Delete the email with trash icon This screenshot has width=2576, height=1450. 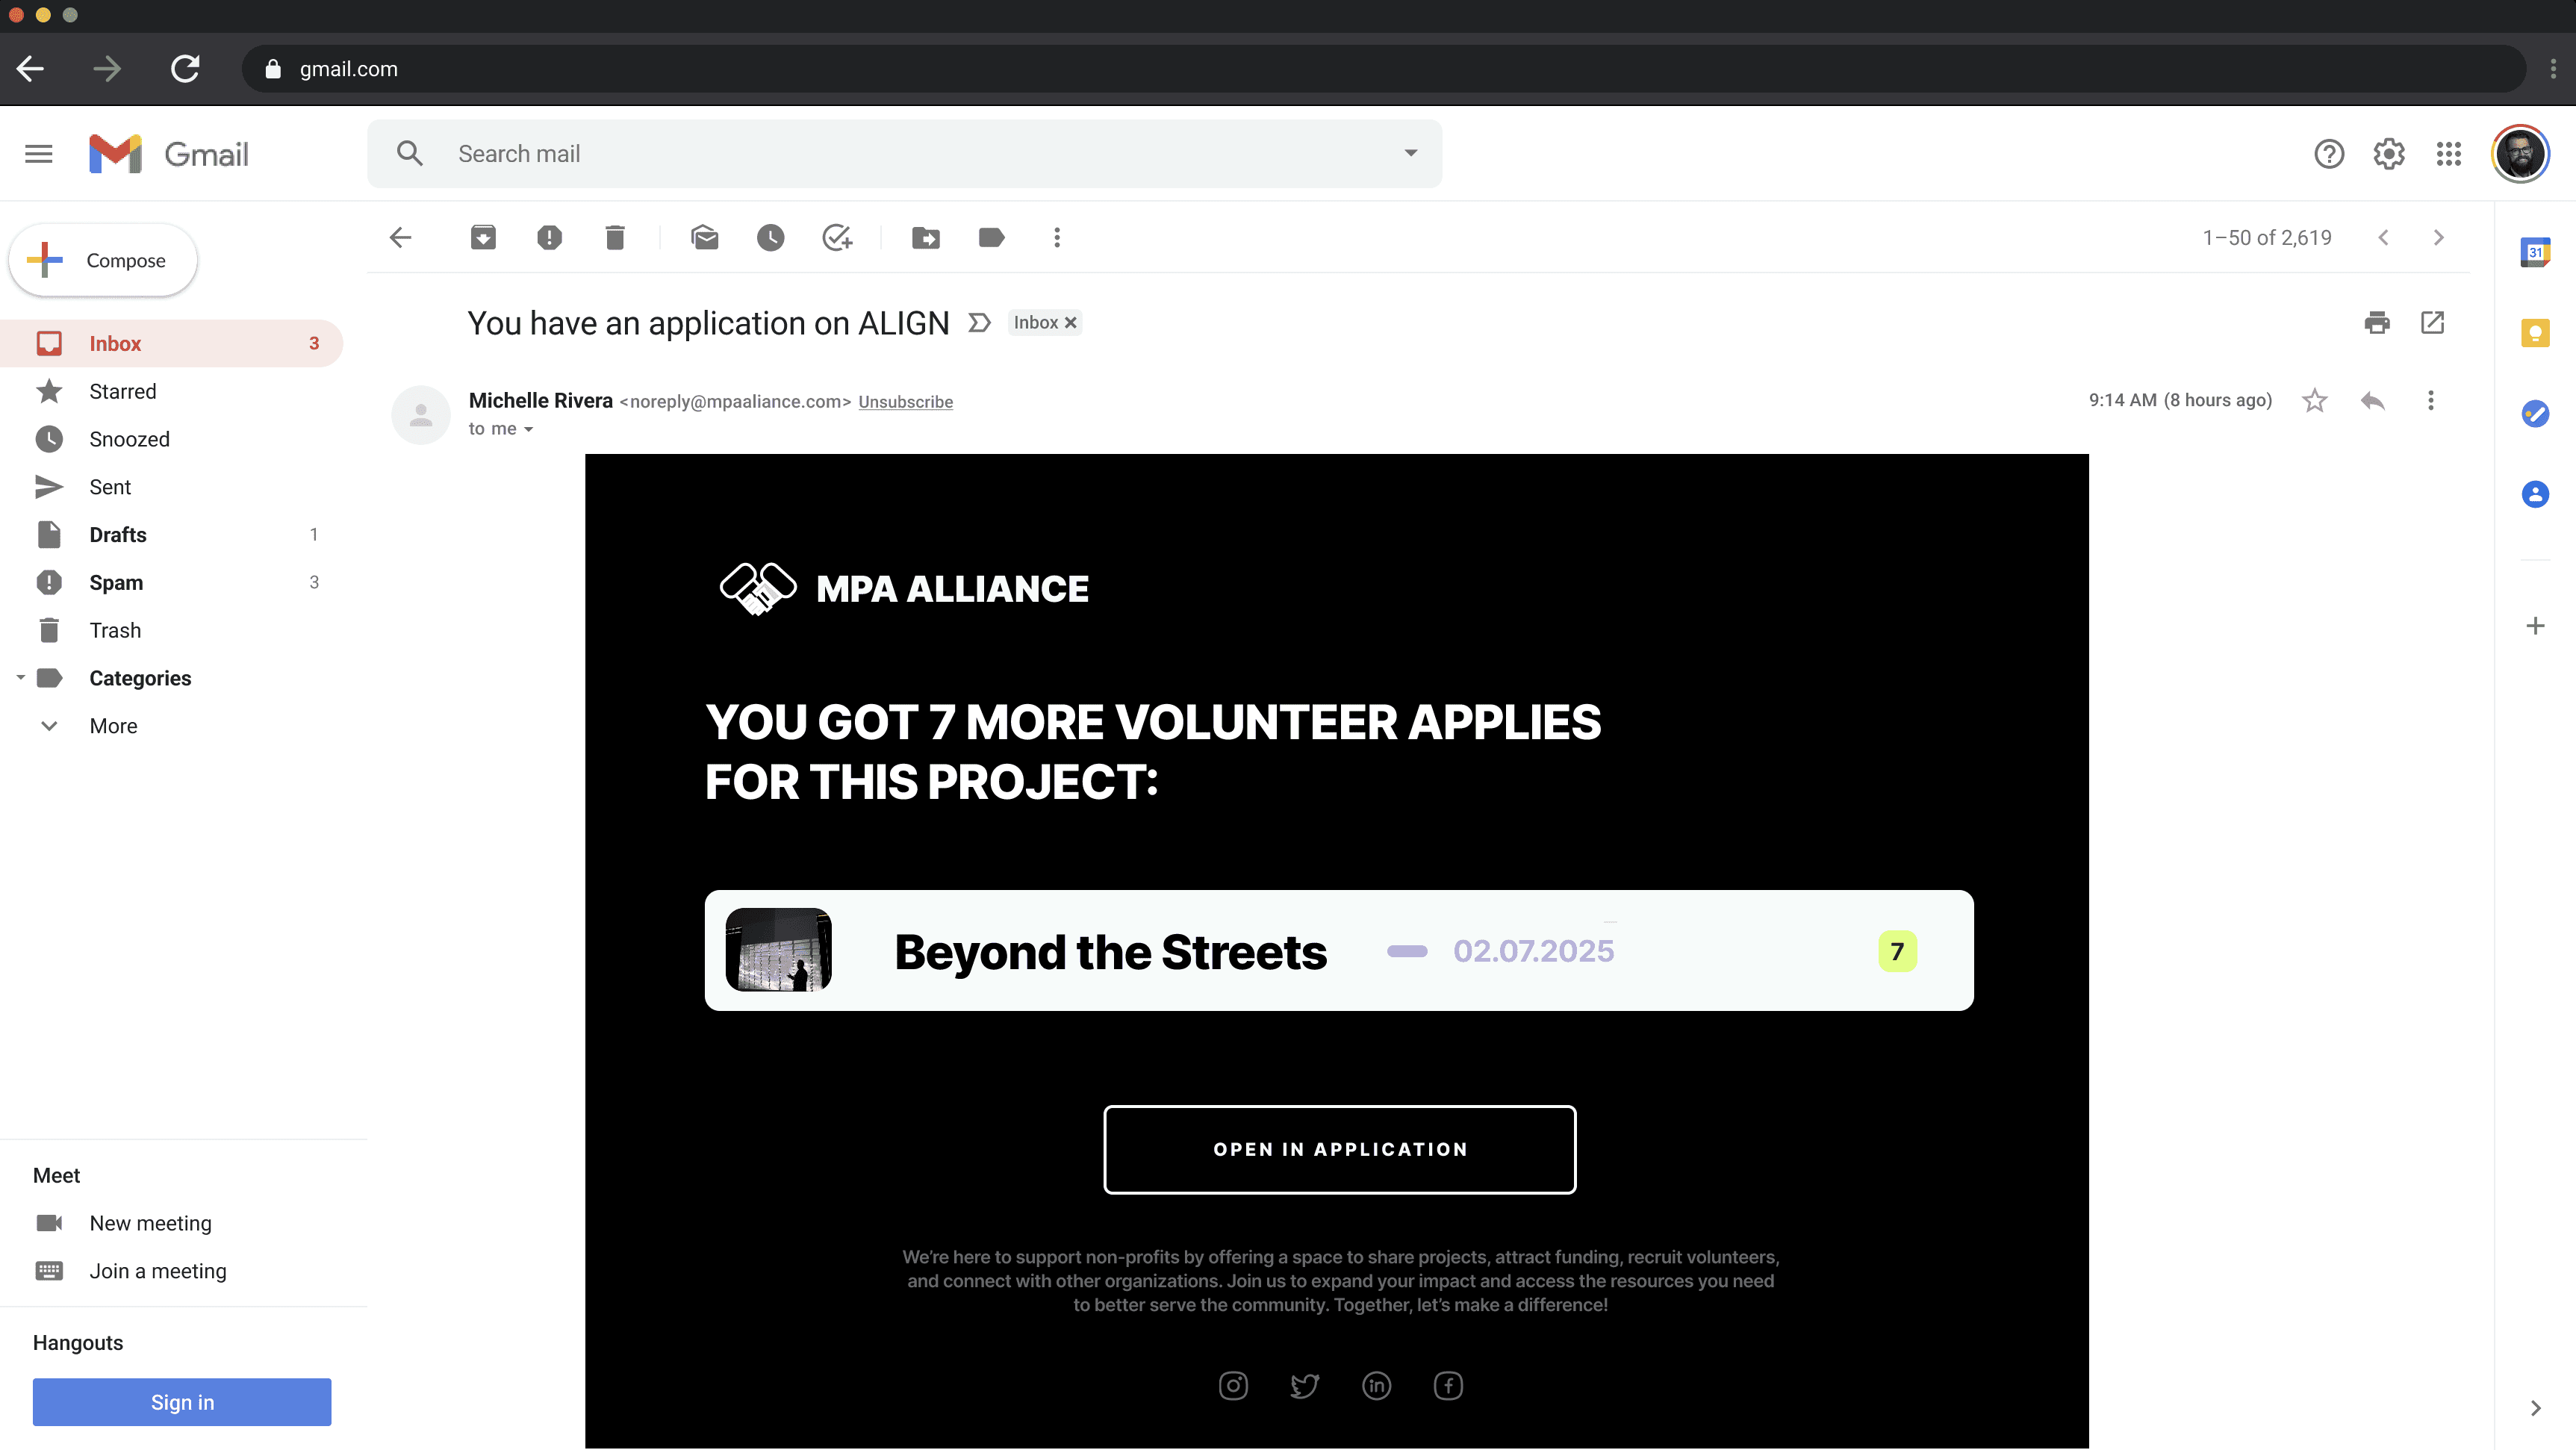pos(615,238)
